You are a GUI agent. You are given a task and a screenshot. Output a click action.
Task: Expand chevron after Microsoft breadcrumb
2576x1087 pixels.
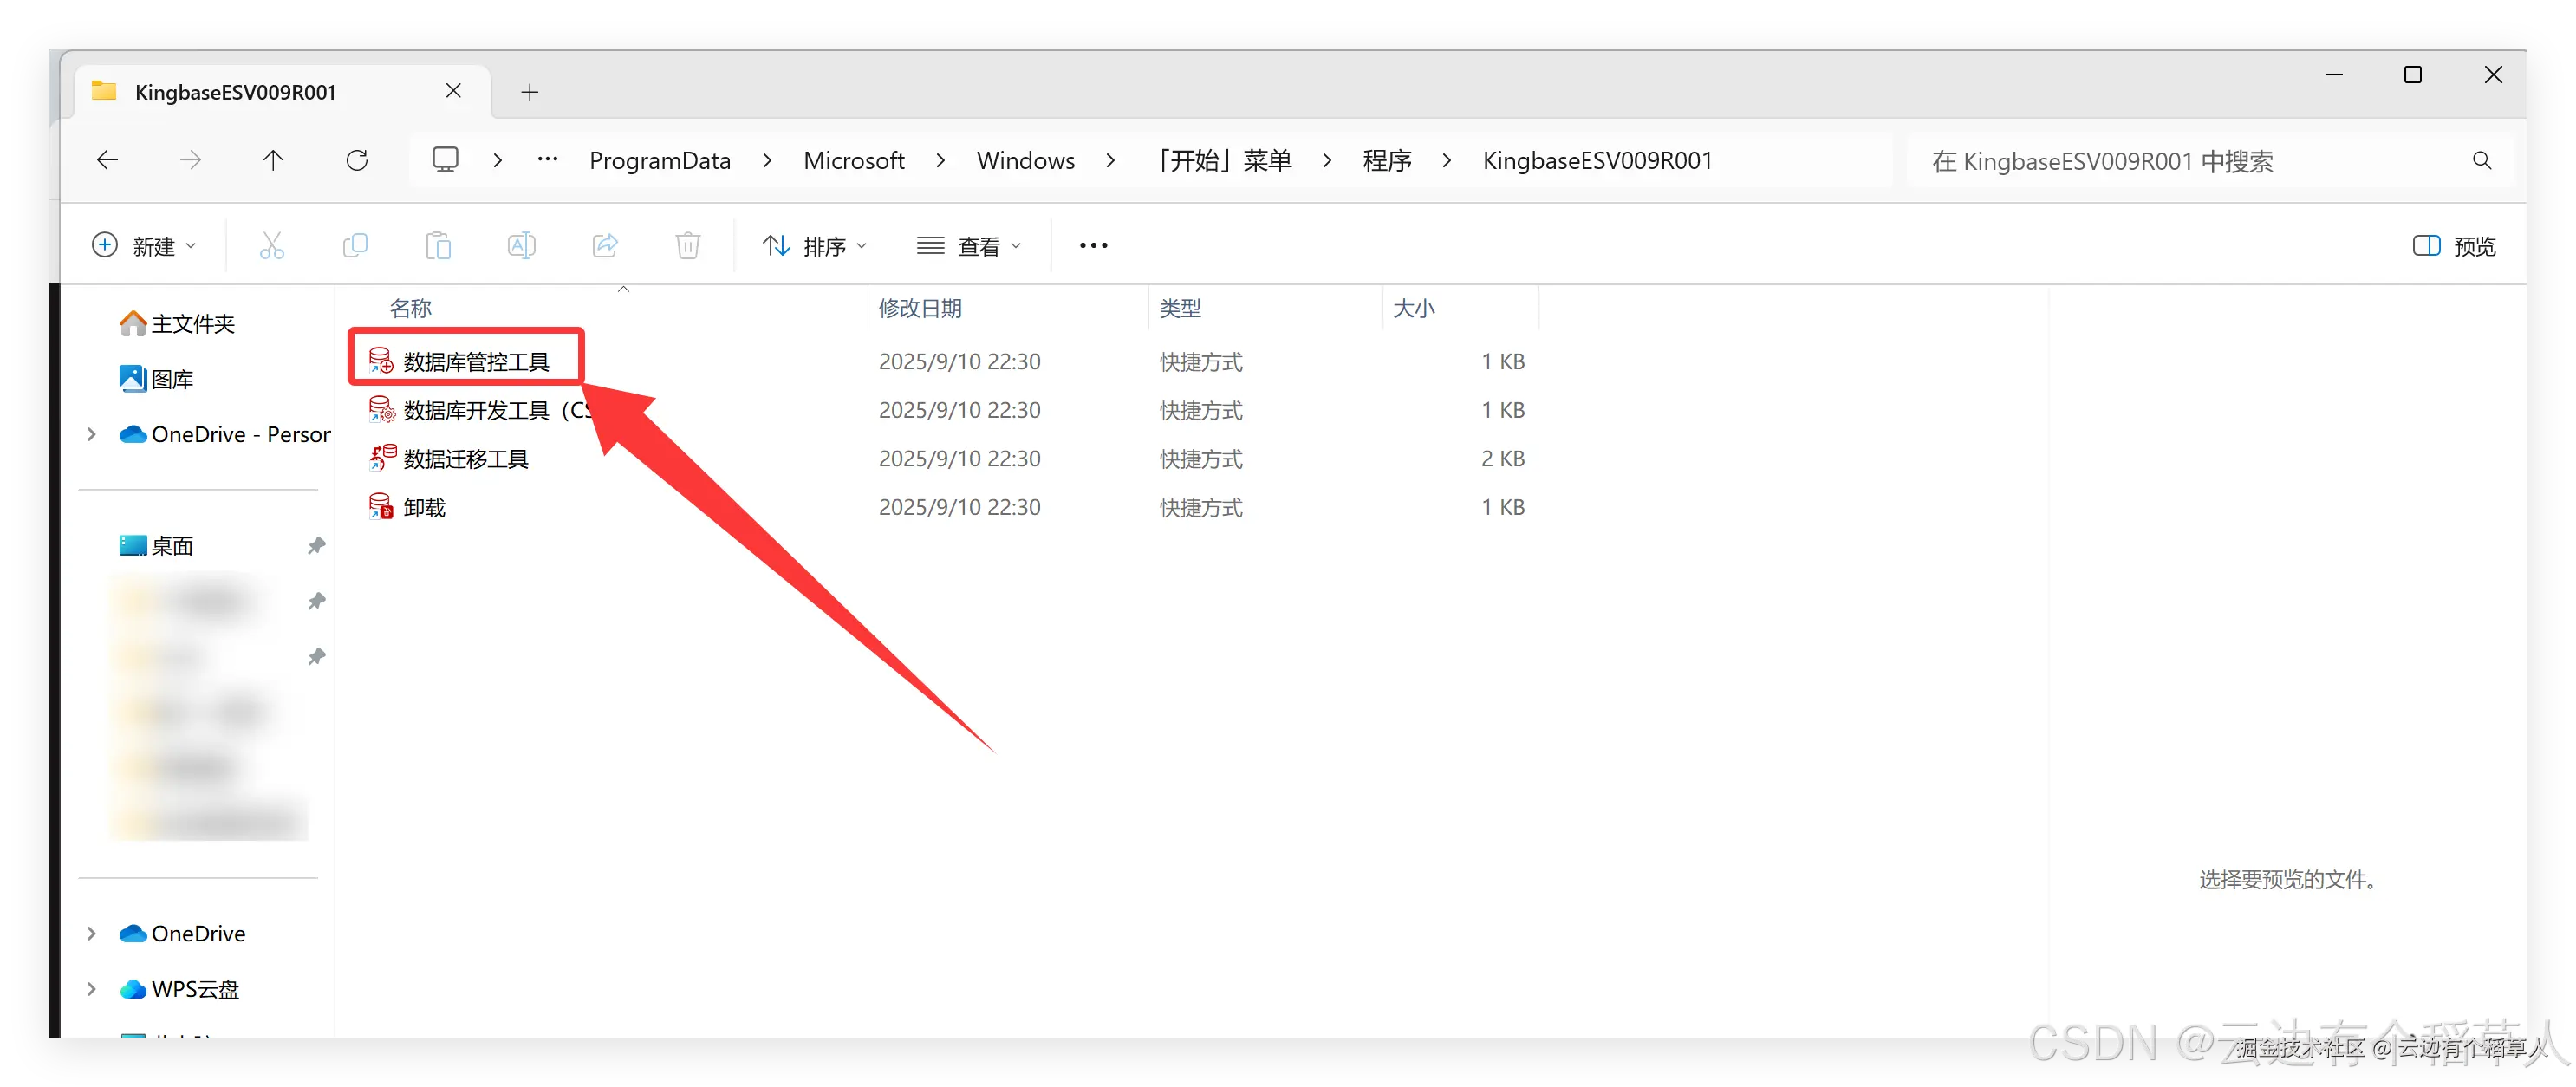pyautogui.click(x=940, y=160)
